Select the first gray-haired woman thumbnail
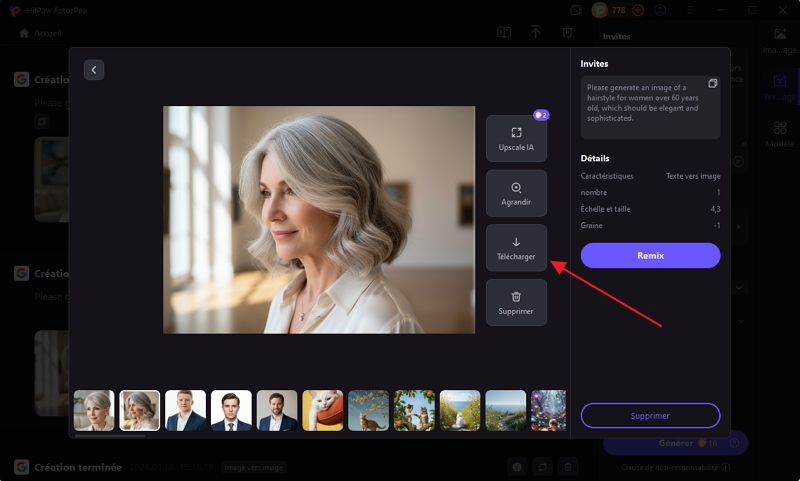Viewport: 800px width, 481px height. tap(94, 410)
